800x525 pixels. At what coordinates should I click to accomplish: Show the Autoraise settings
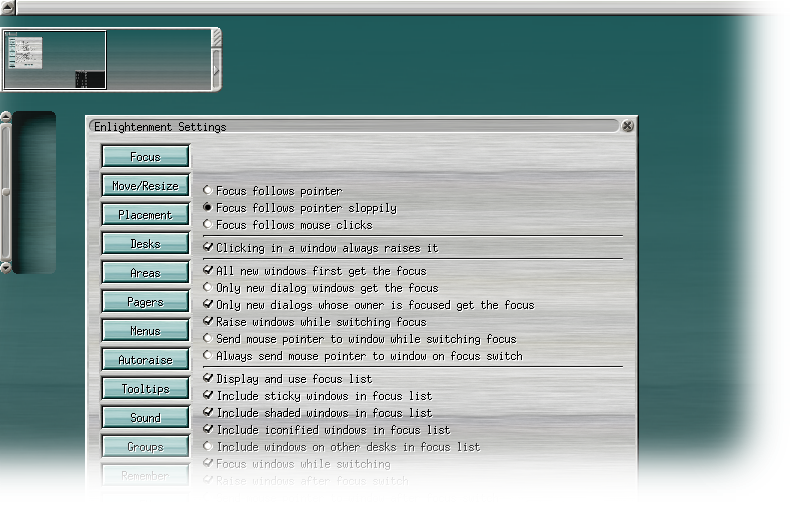pos(145,360)
